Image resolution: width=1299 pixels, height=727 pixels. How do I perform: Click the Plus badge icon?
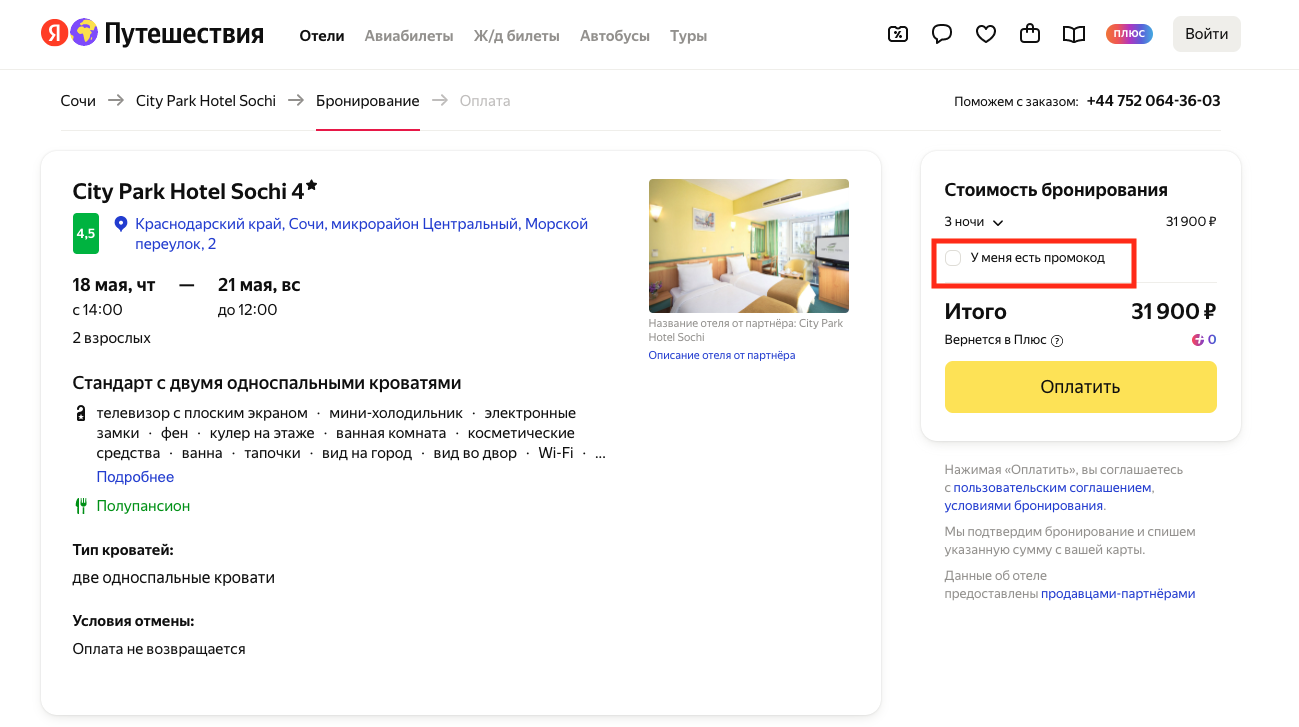click(x=1129, y=35)
